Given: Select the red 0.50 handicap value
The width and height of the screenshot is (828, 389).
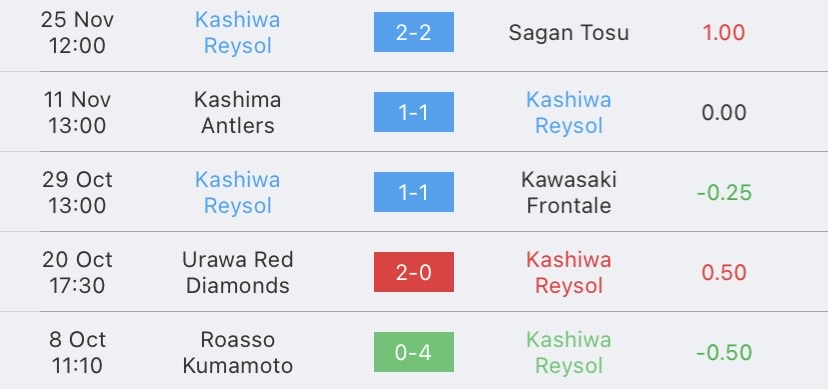Looking at the screenshot, I should 723,272.
